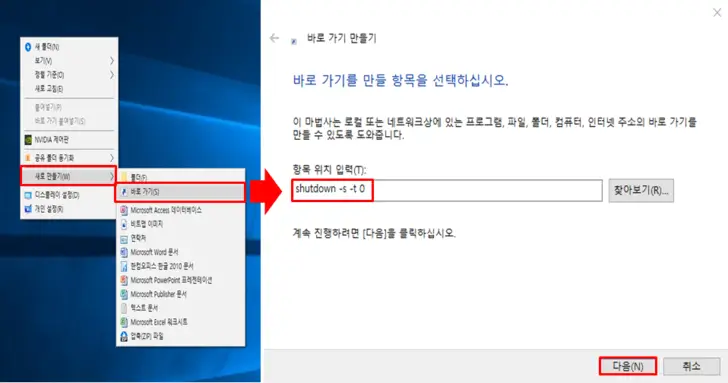This screenshot has height=383, width=728.
Task: Click the NVIDIA 제어판 icon
Action: [x=28, y=139]
